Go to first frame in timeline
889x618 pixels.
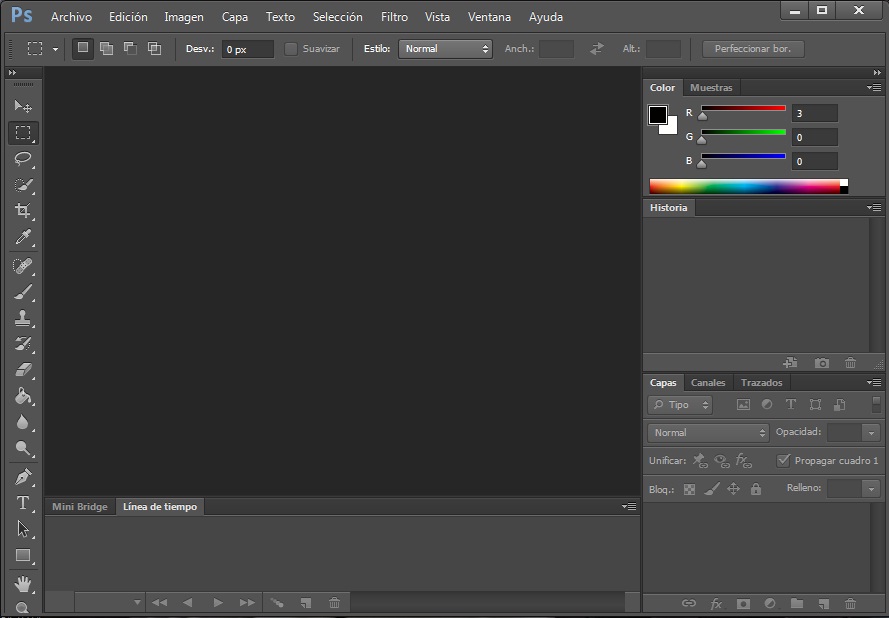click(x=159, y=603)
